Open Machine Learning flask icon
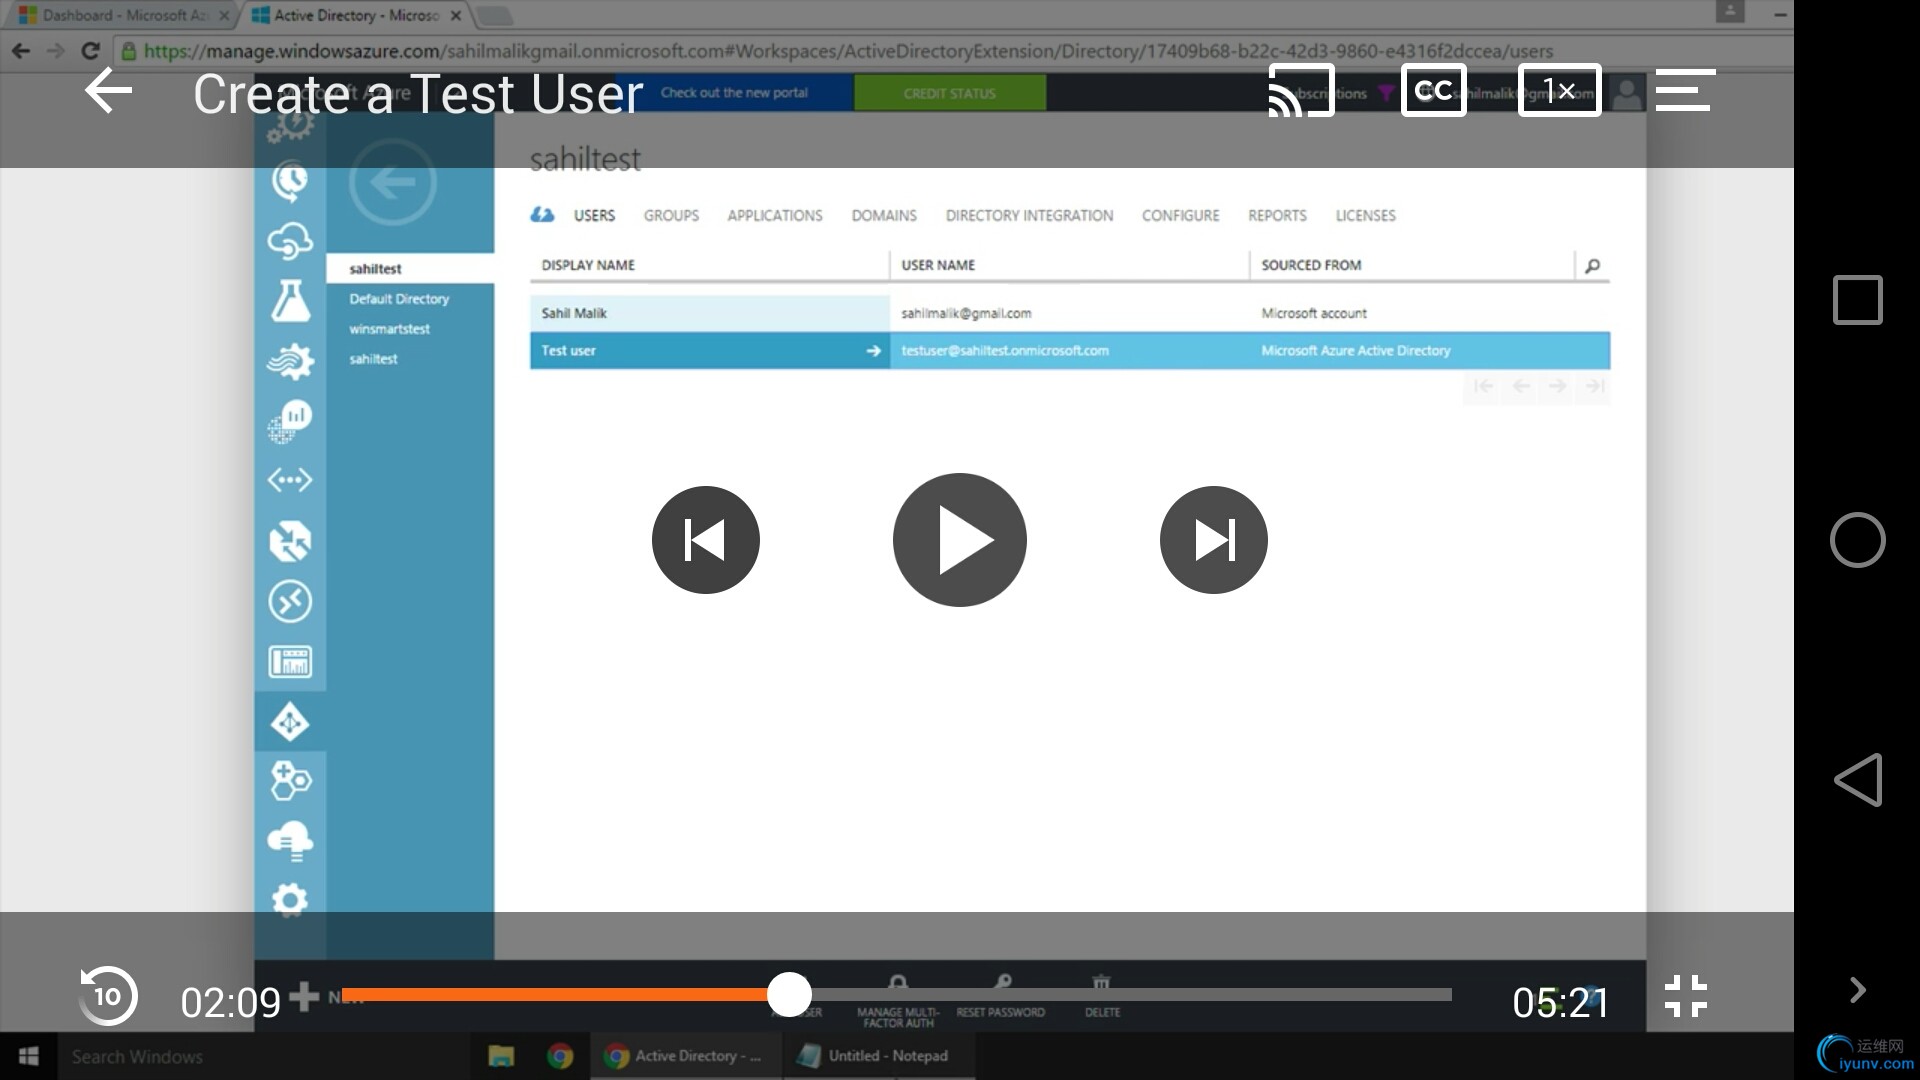The height and width of the screenshot is (1080, 1920). pos(290,300)
